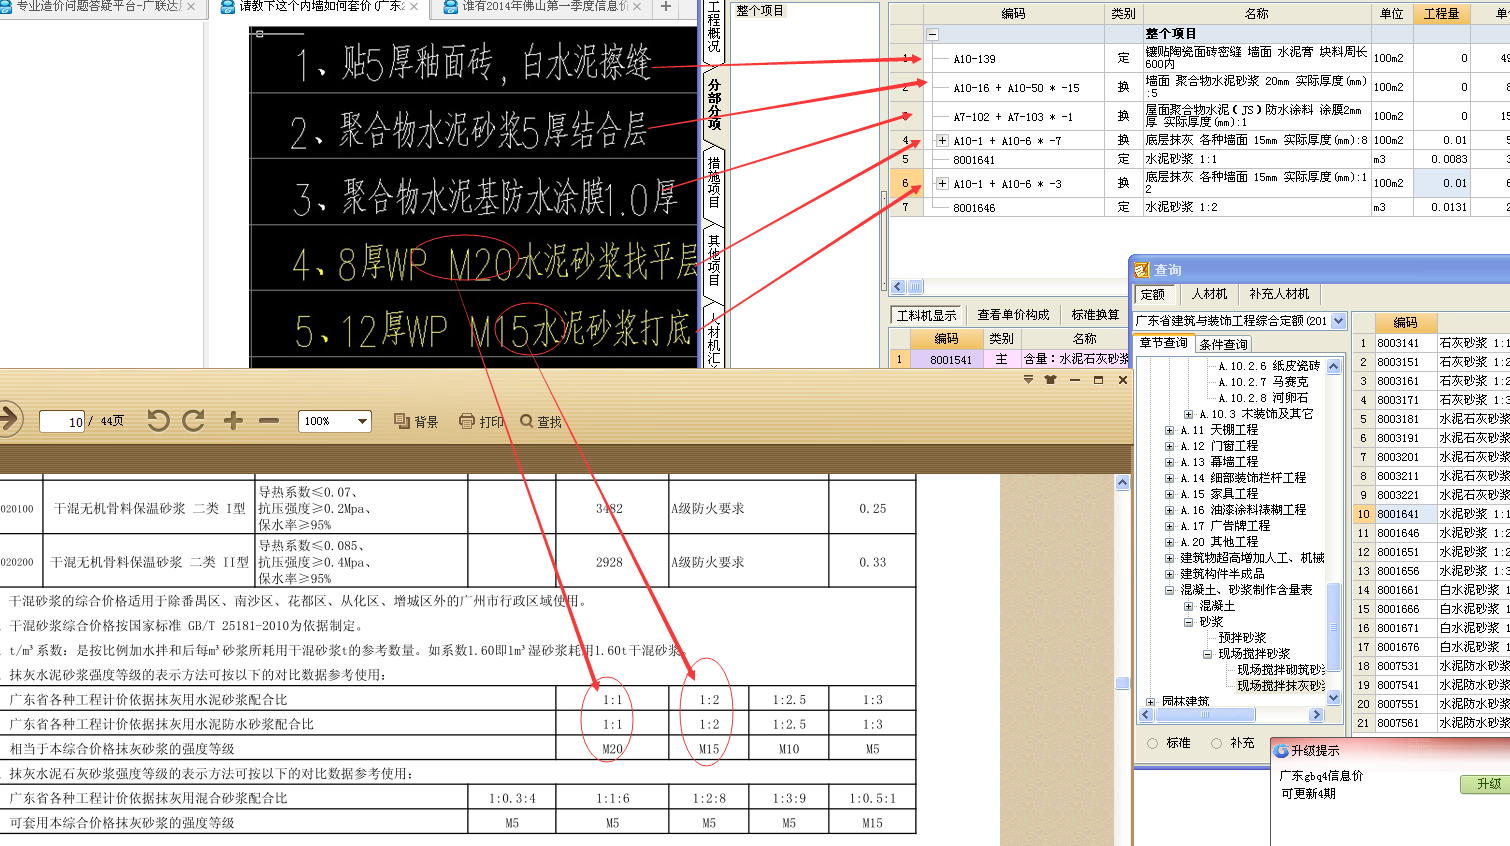Expand the A.11 天棚工程 tree node
This screenshot has height=846, width=1510.
point(1169,430)
